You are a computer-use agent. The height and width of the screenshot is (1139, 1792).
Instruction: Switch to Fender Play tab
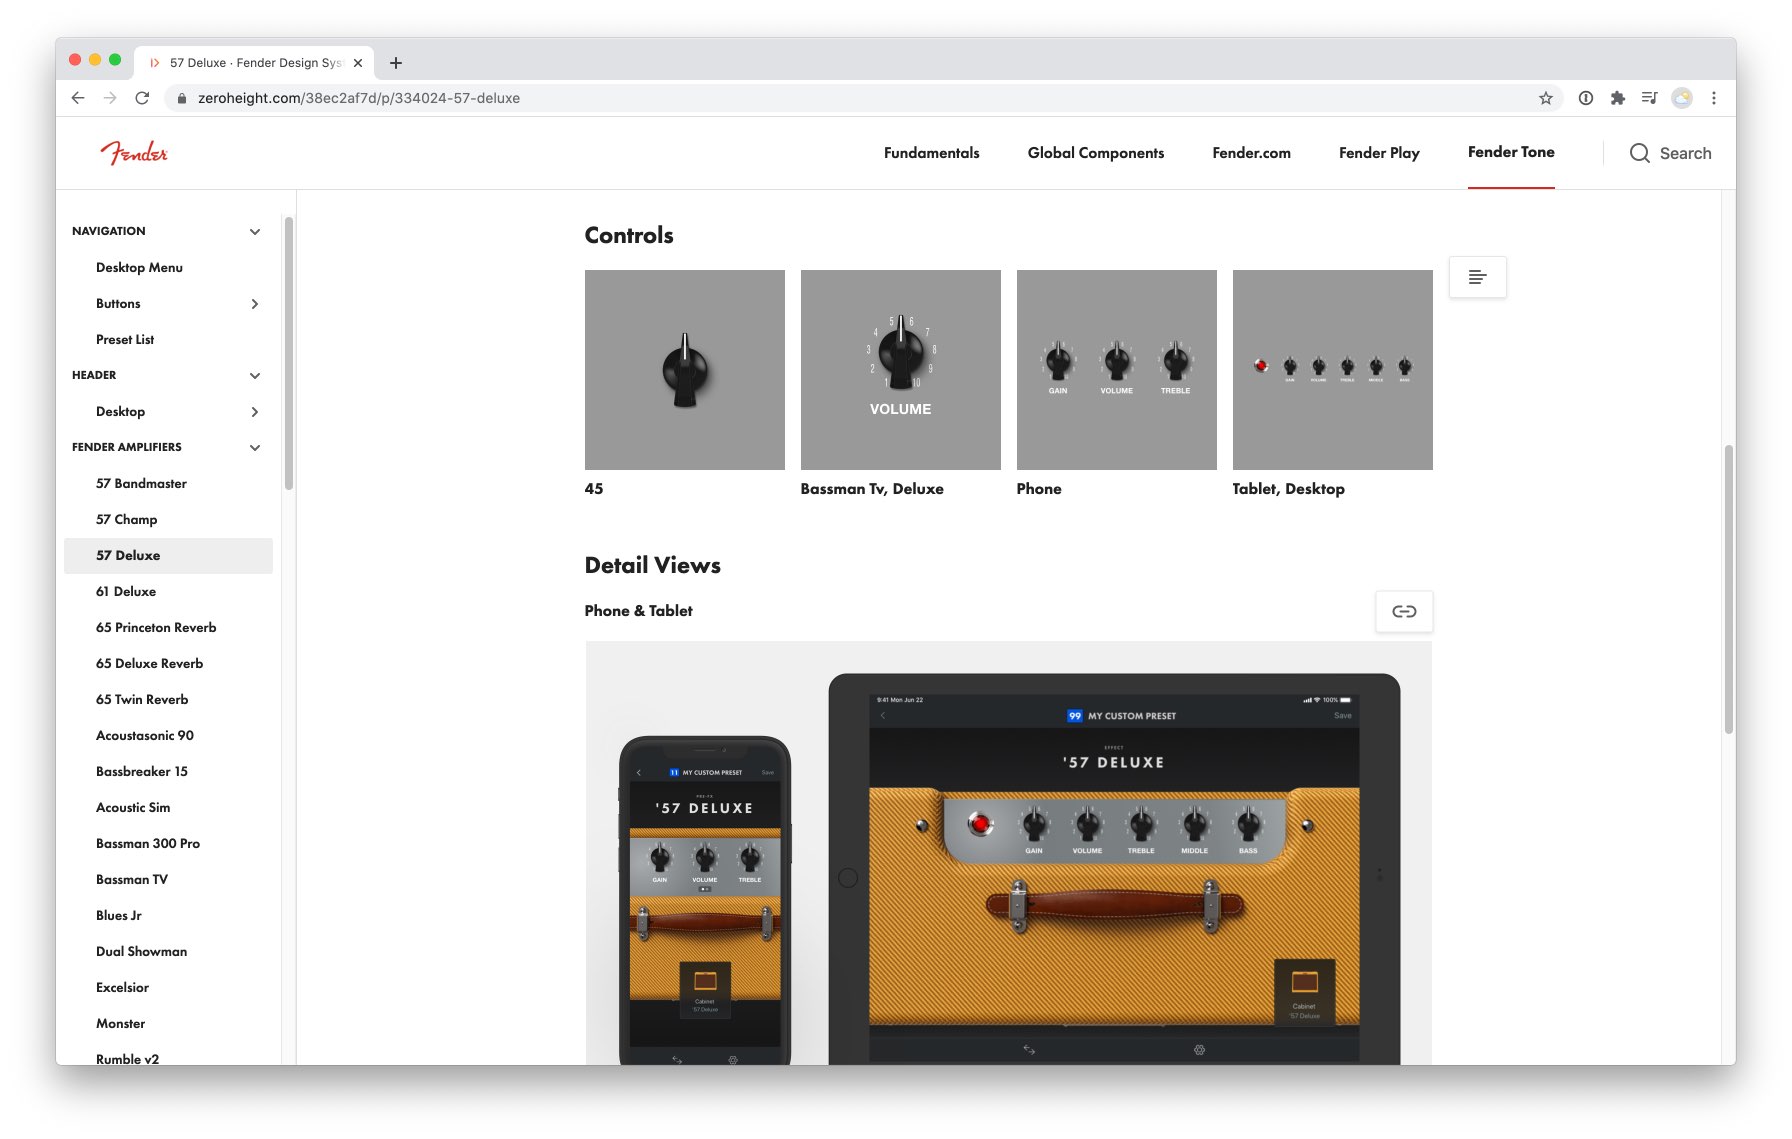pyautogui.click(x=1379, y=153)
